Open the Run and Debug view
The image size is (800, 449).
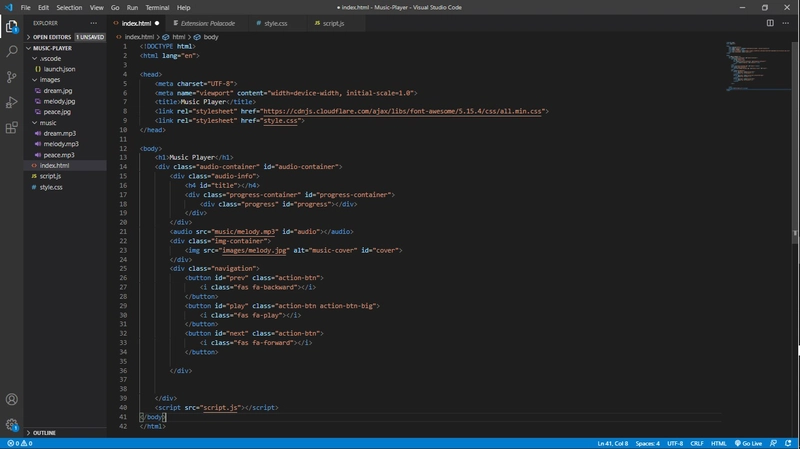coord(12,102)
